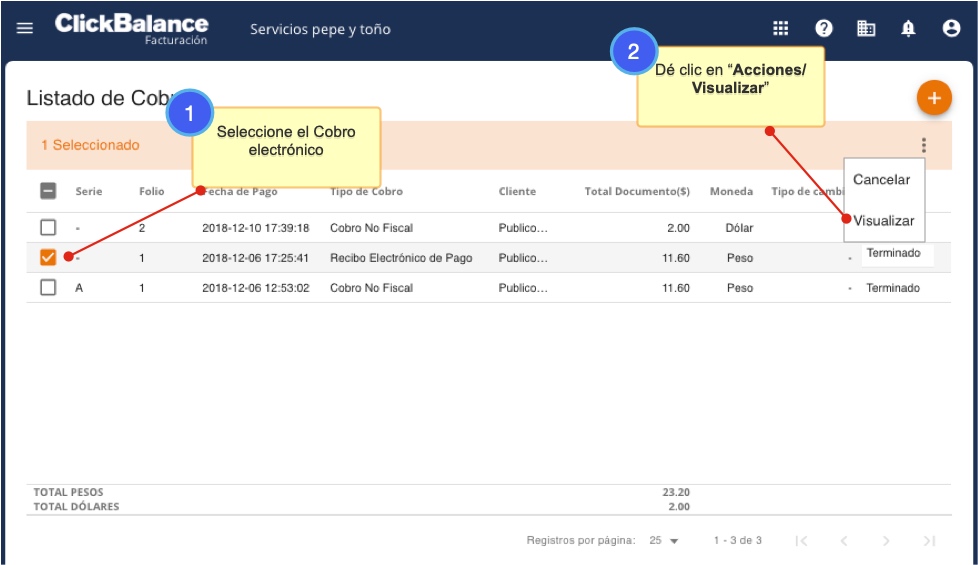Toggle the select-all header checkbox
The height and width of the screenshot is (565, 978).
(x=48, y=191)
